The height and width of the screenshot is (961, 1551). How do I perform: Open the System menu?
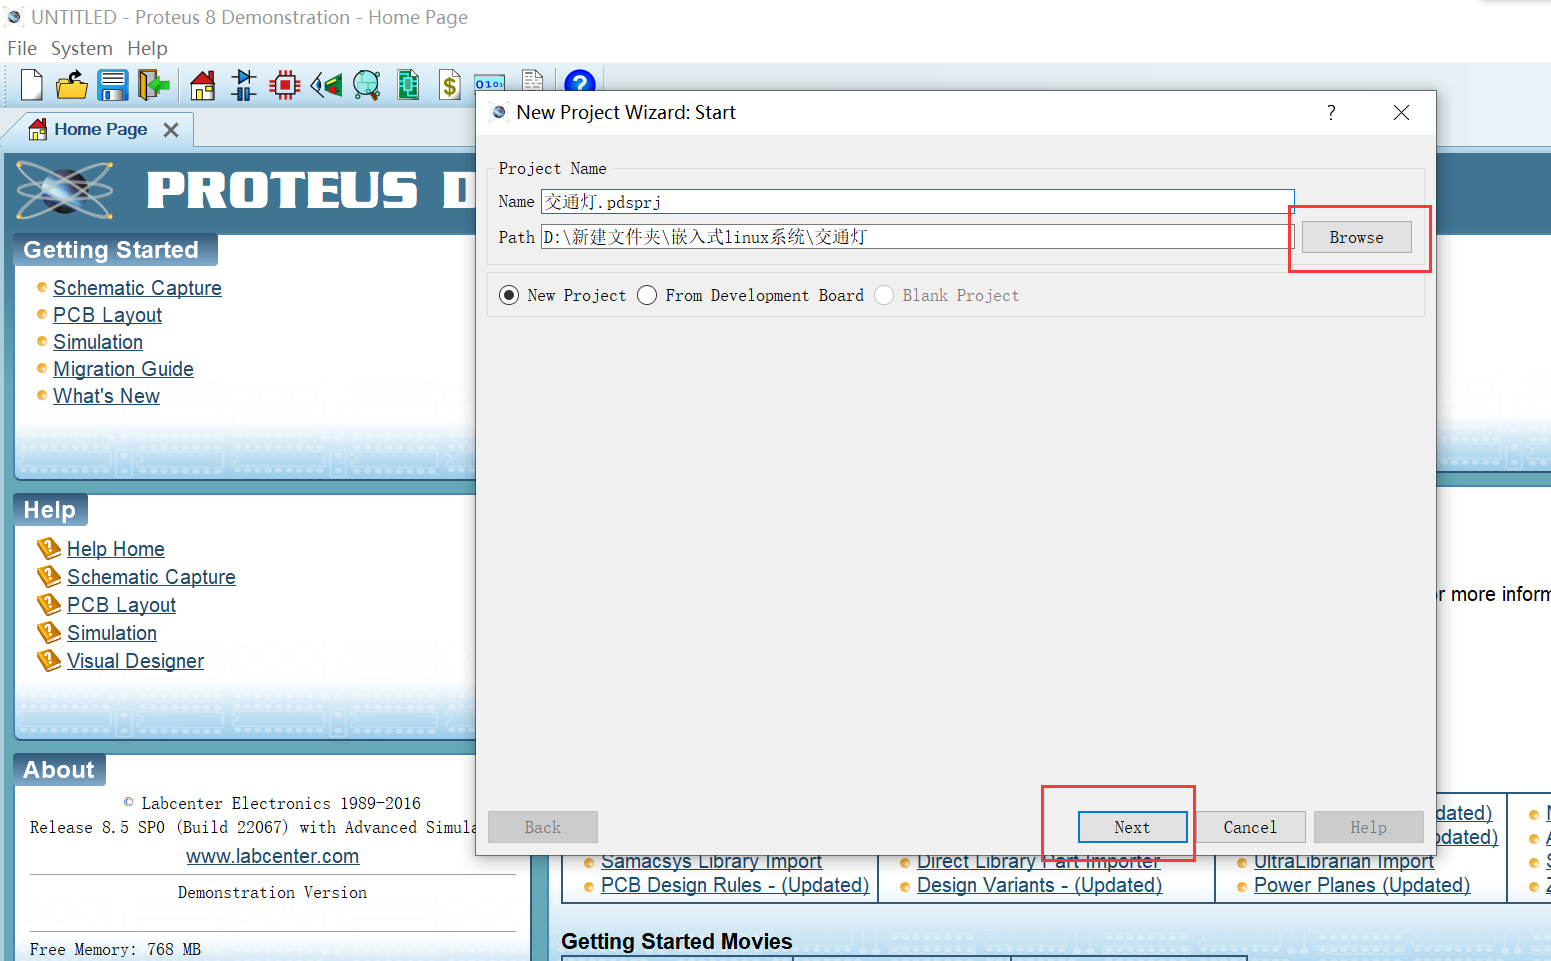[82, 48]
